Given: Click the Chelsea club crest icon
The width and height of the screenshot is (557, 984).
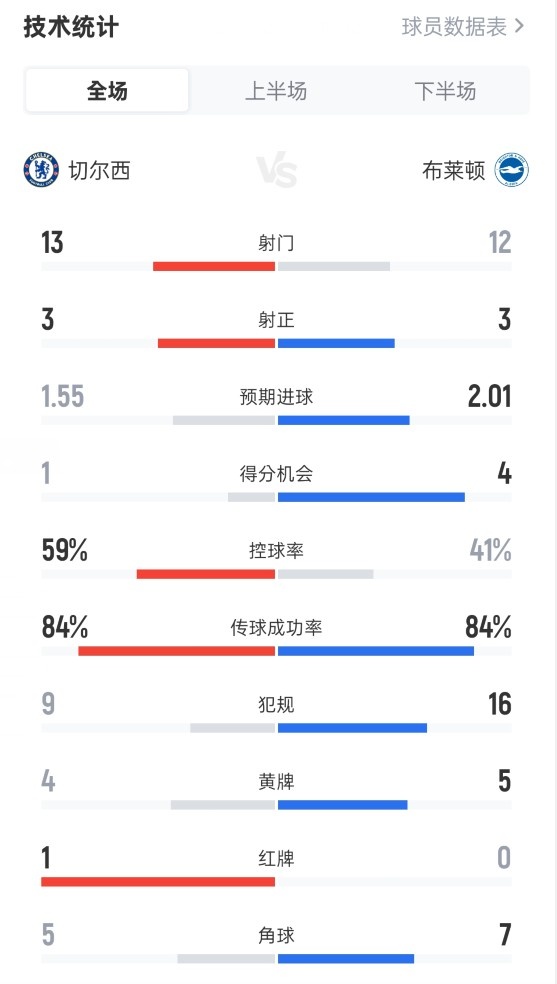Looking at the screenshot, I should 41,169.
